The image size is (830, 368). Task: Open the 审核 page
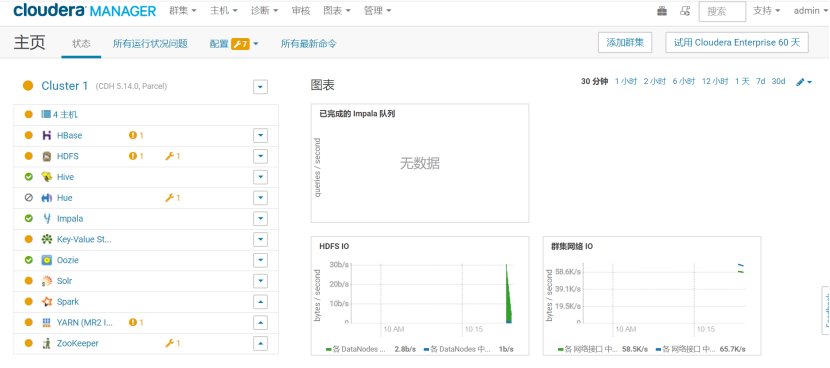coord(301,11)
